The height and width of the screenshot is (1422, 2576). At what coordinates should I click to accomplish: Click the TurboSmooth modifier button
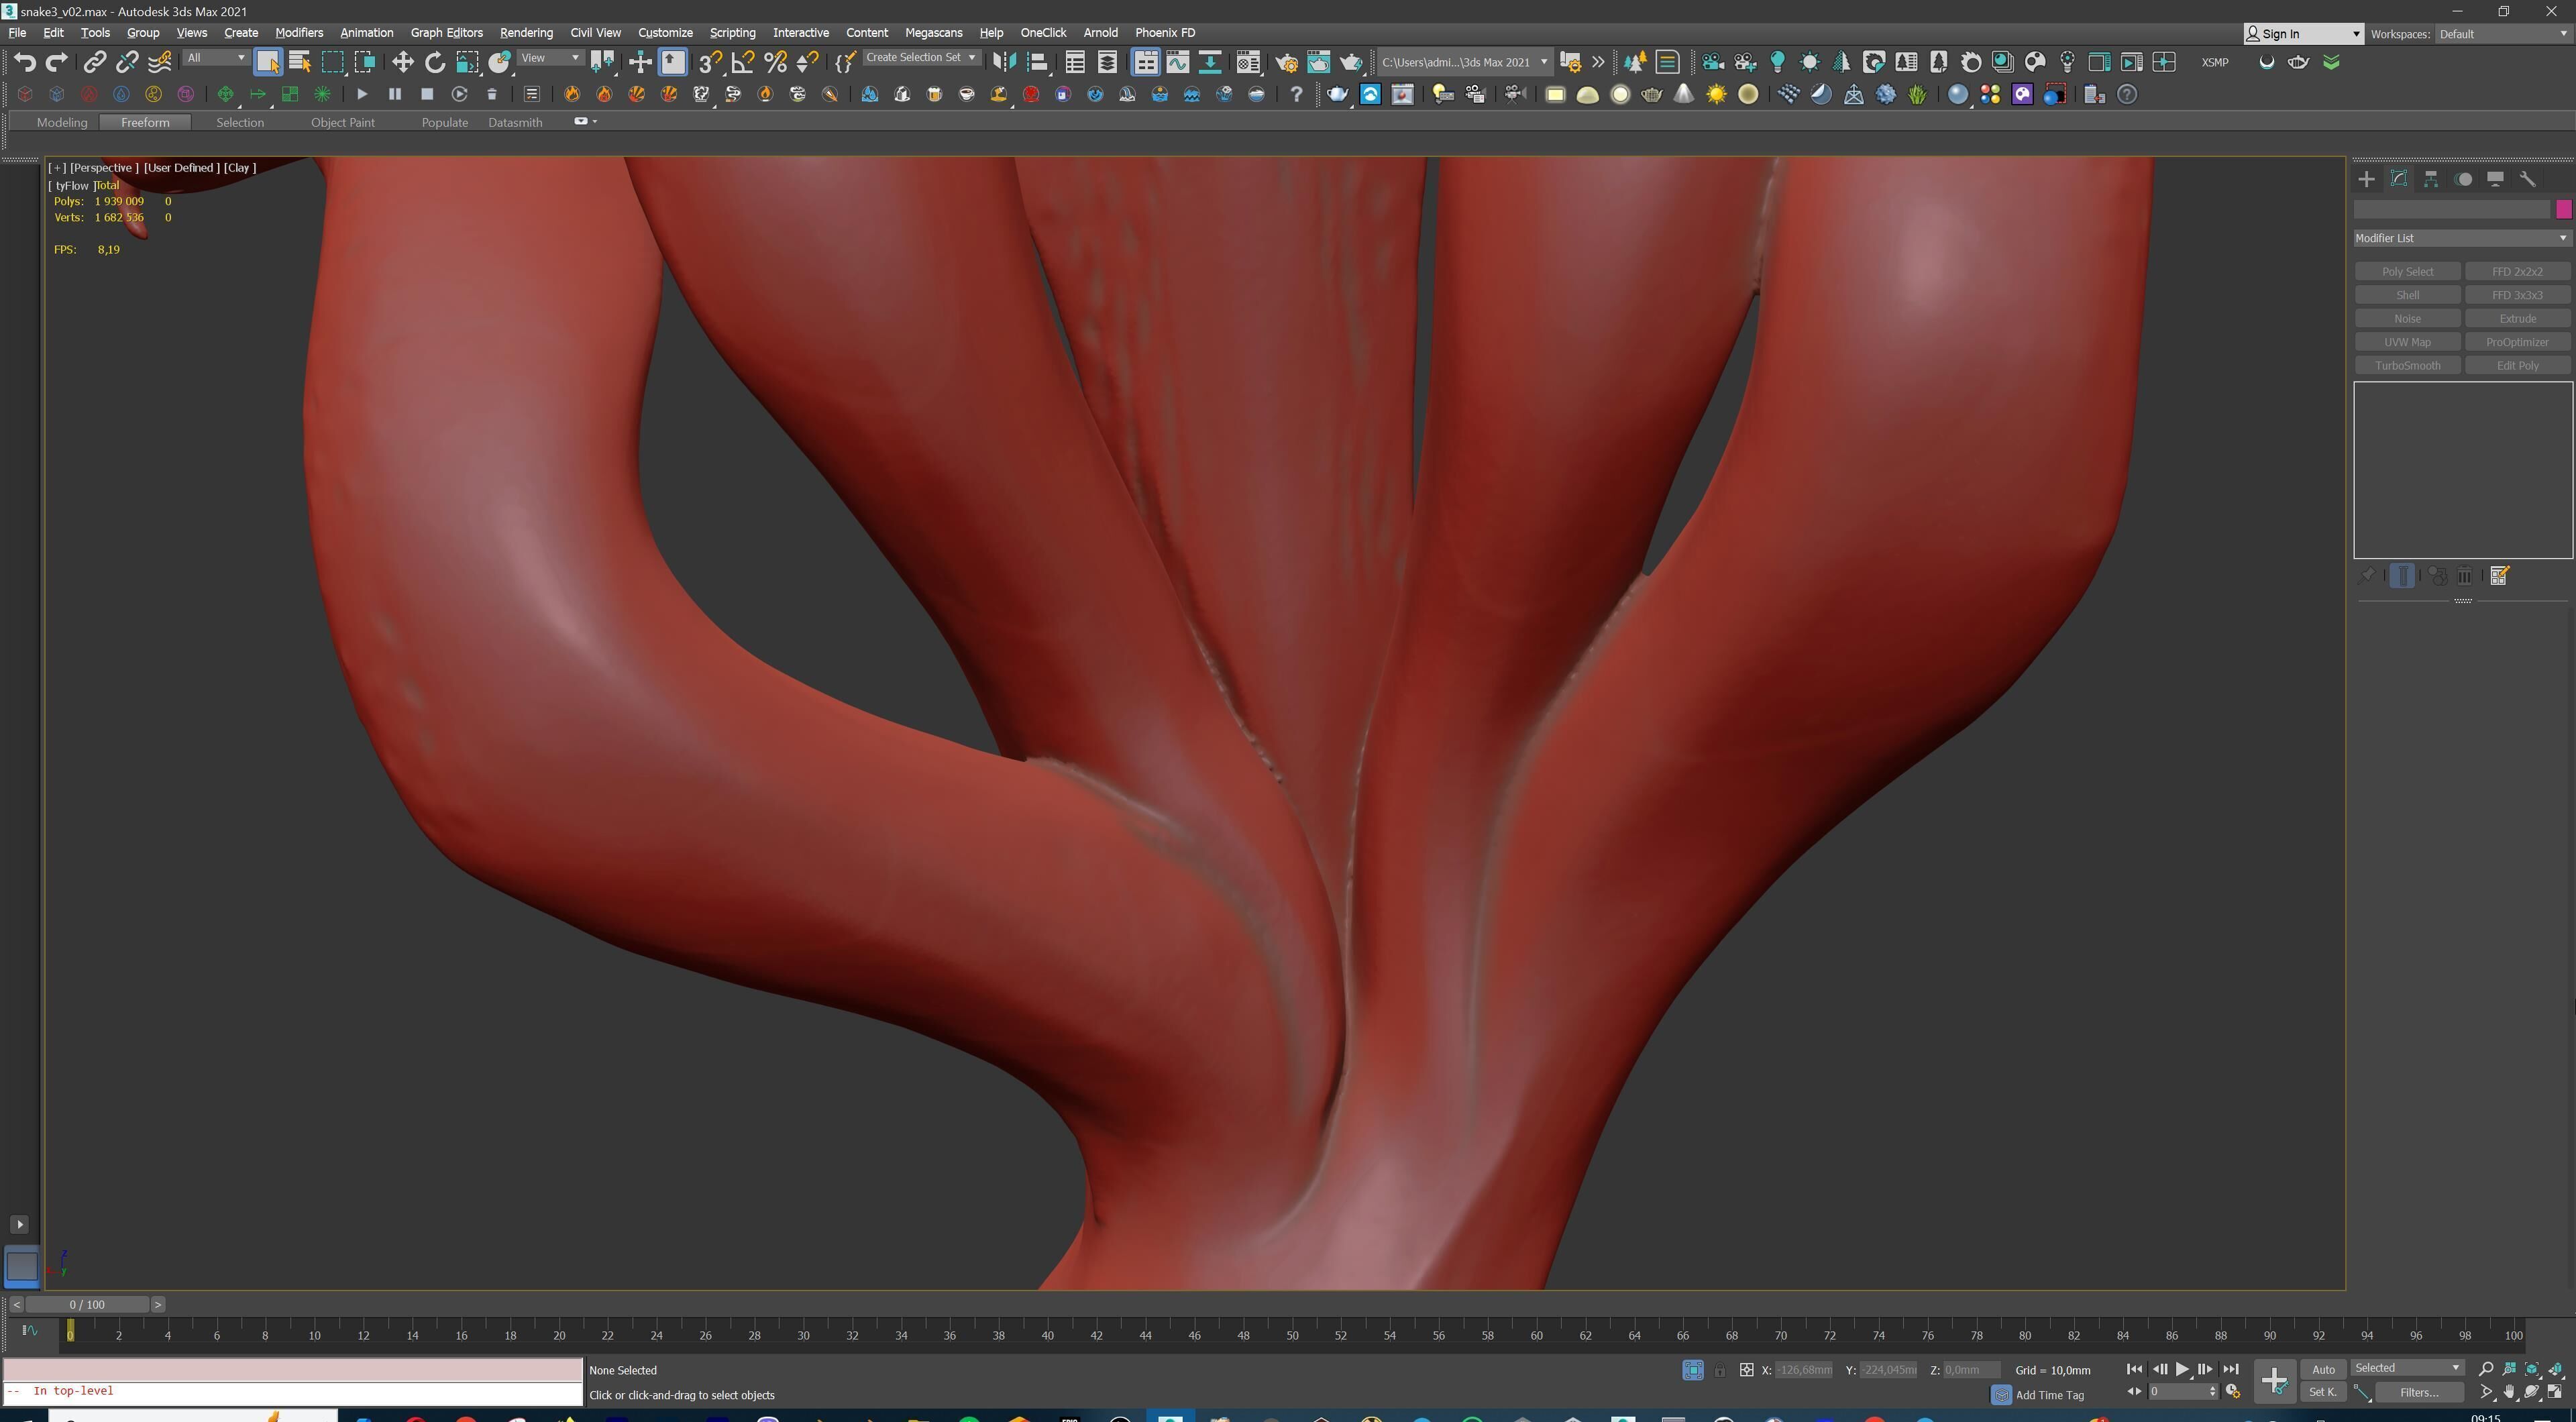click(2407, 365)
